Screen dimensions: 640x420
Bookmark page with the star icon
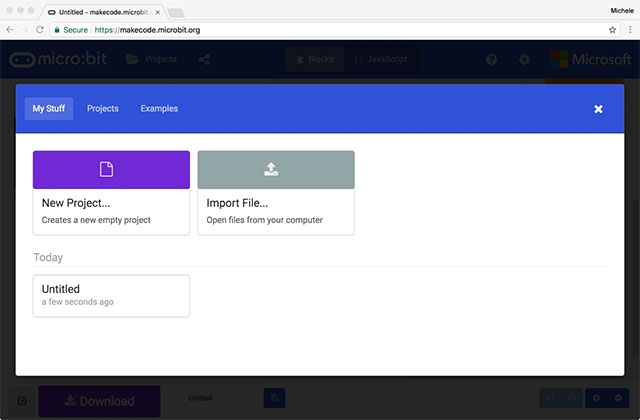tap(611, 30)
